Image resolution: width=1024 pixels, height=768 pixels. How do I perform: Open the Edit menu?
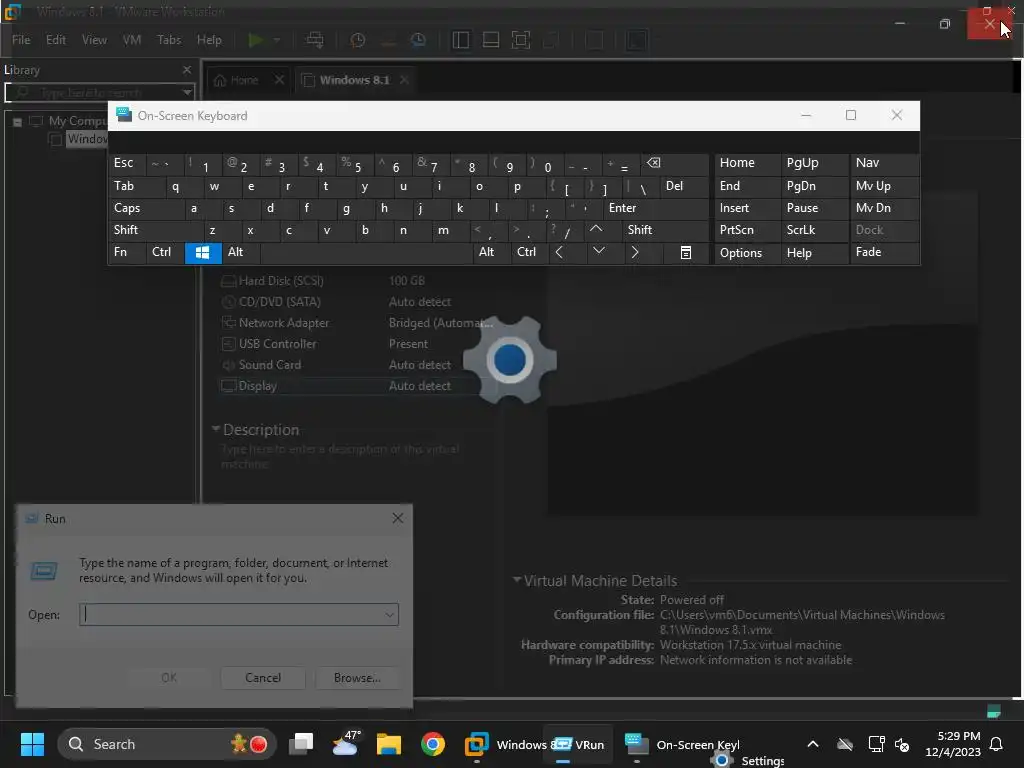click(x=56, y=40)
